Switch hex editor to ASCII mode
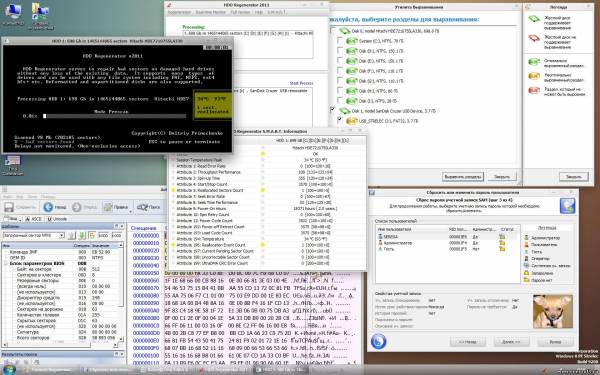 coord(34,219)
